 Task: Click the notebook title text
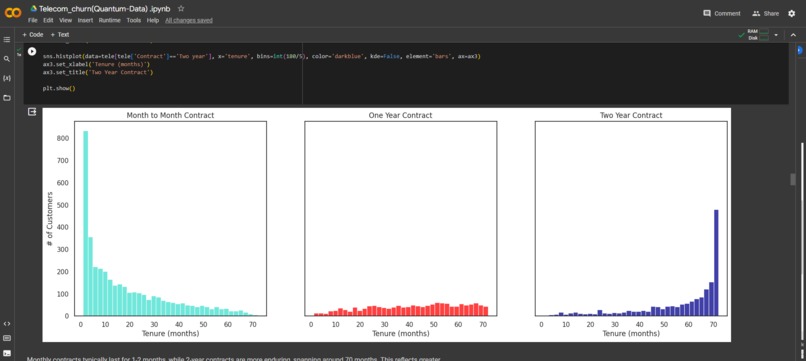point(106,9)
